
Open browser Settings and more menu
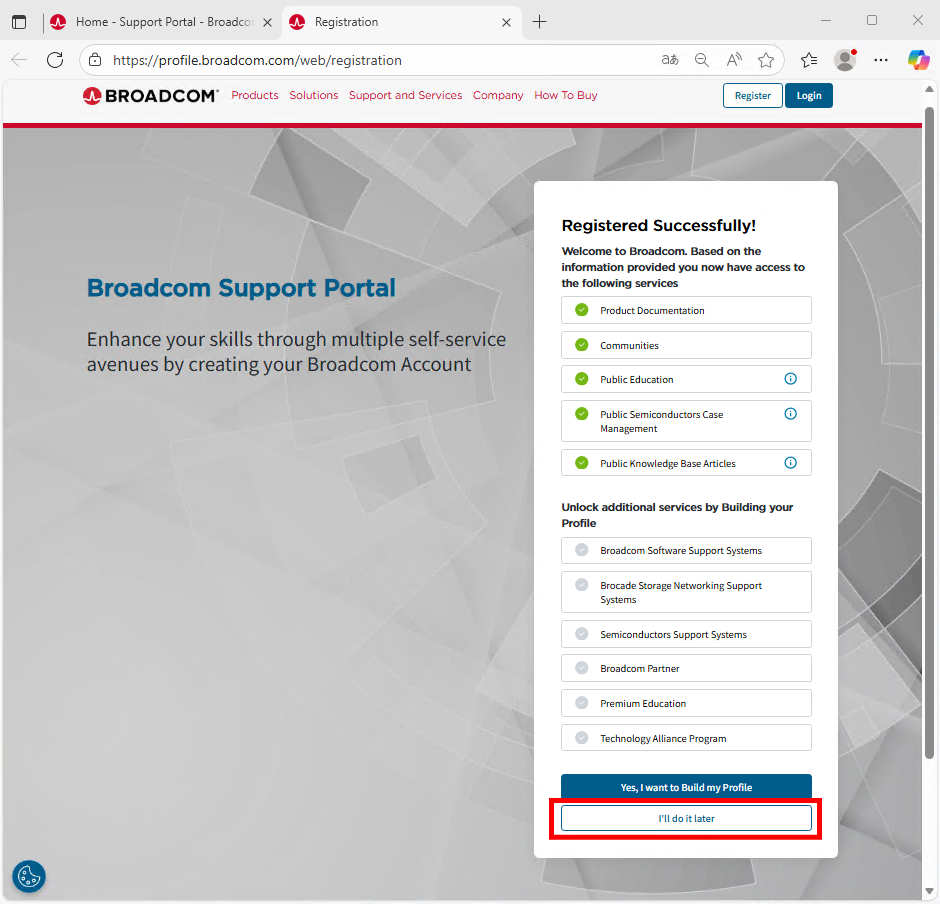[x=881, y=60]
